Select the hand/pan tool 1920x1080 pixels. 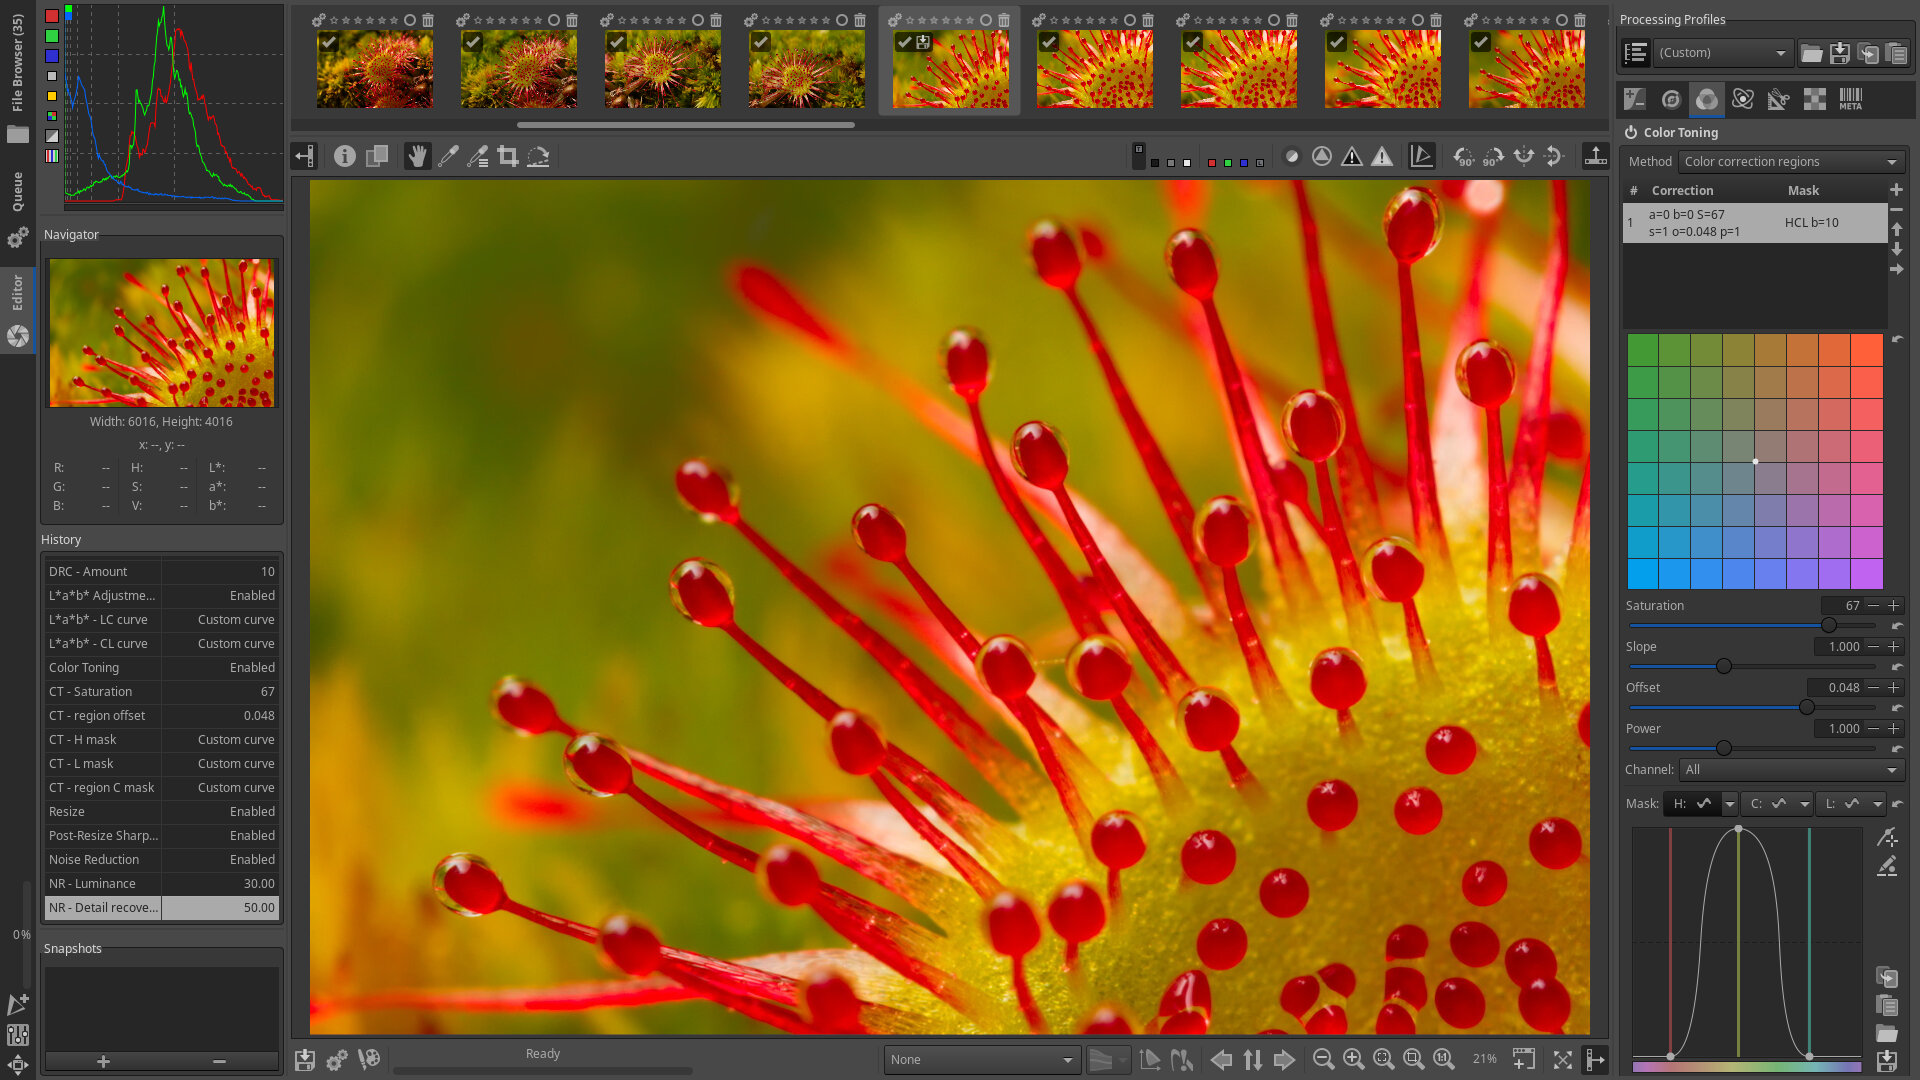417,156
